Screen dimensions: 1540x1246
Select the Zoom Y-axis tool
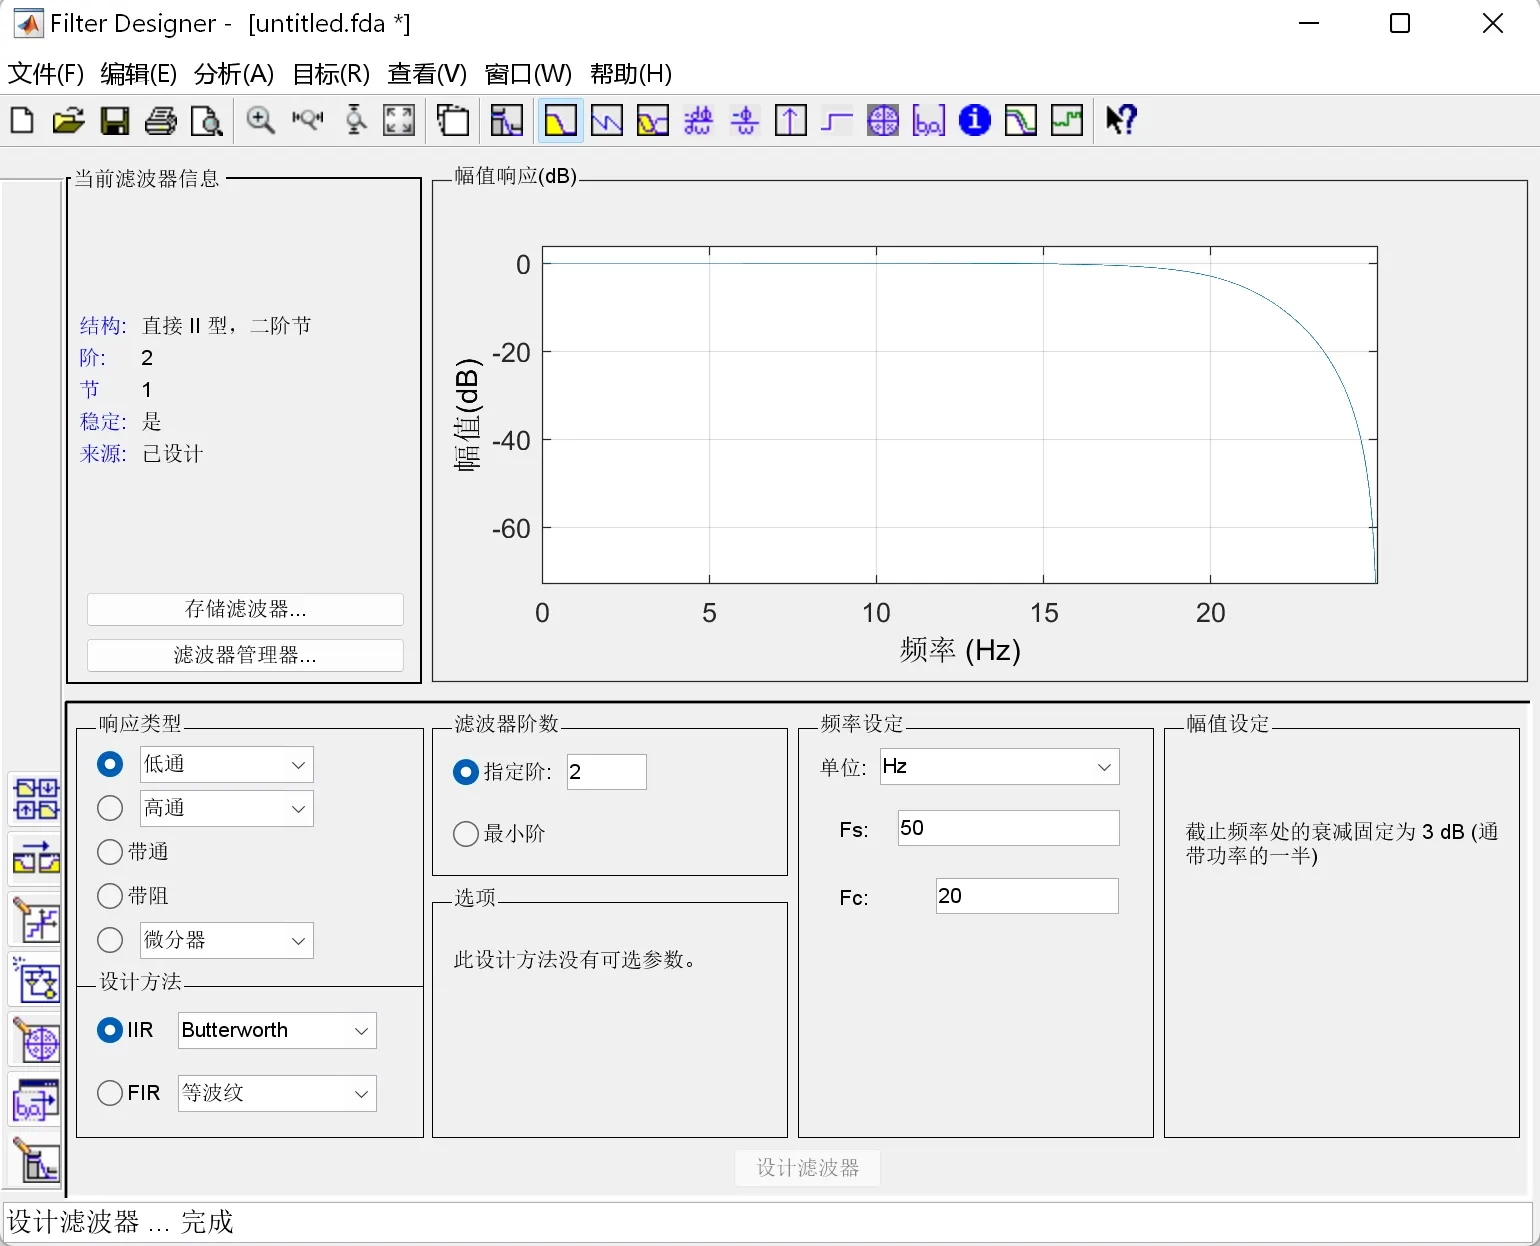point(355,121)
